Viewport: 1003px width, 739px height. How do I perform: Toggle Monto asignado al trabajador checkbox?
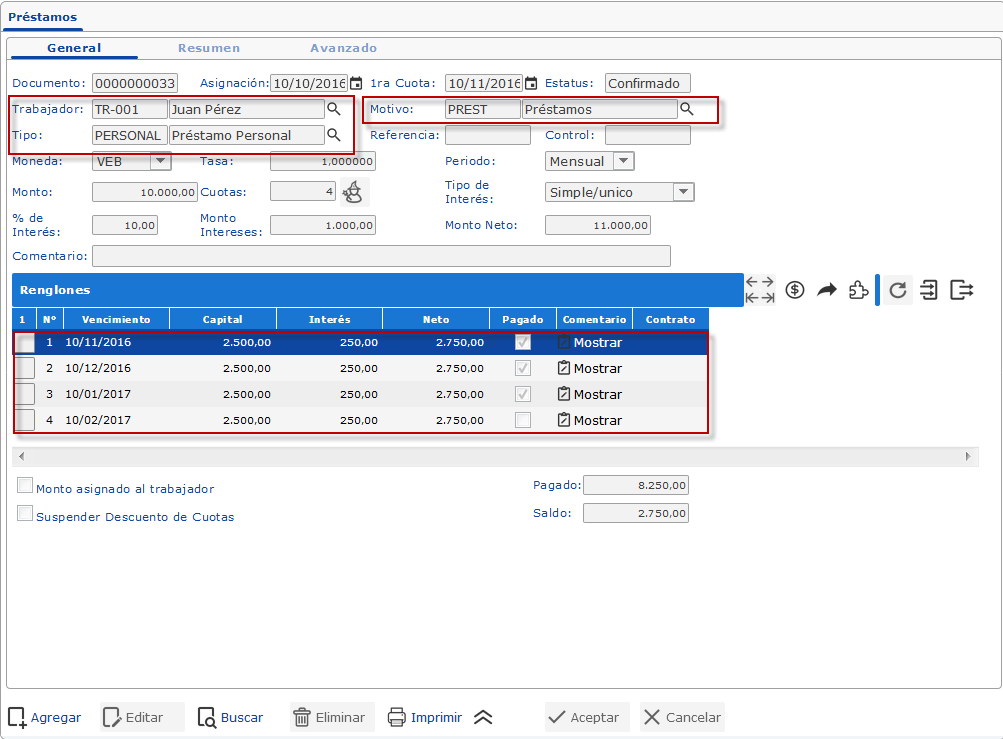coord(25,486)
